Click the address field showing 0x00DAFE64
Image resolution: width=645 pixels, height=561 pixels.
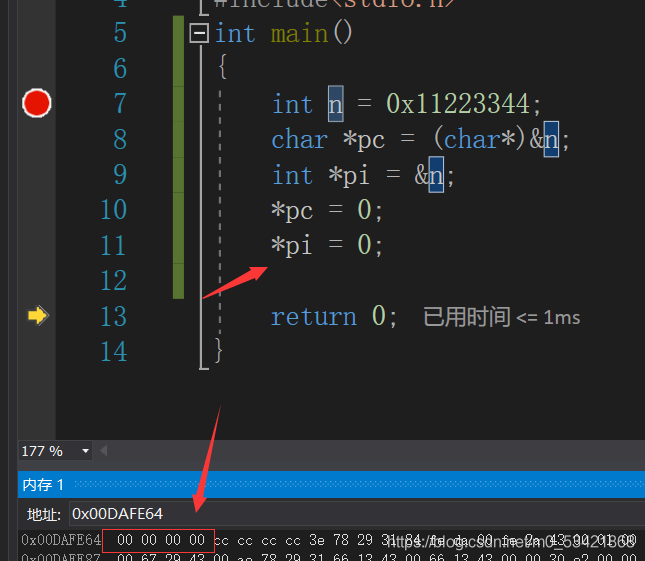[x=356, y=514]
